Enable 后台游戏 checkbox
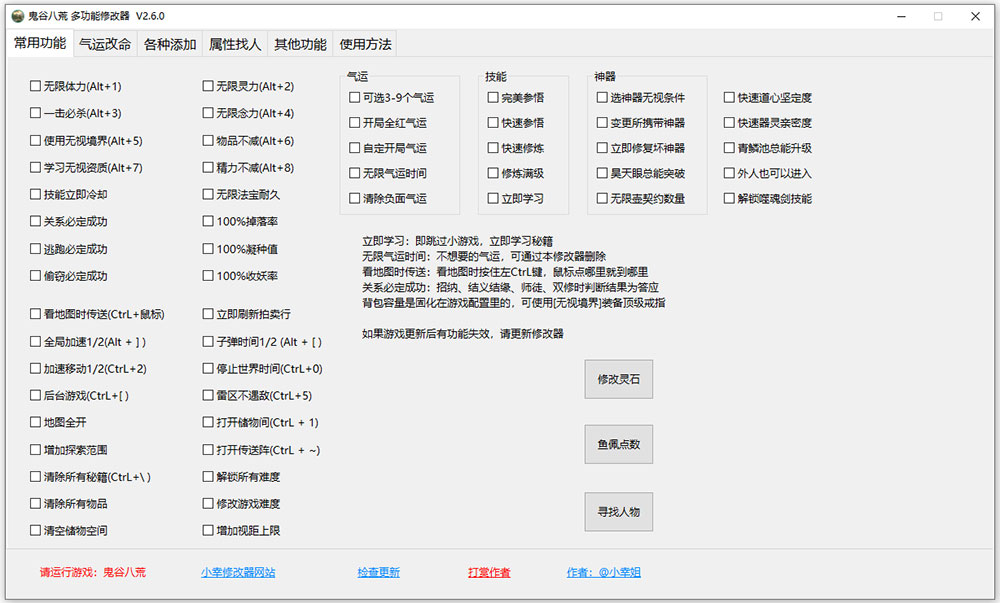The height and width of the screenshot is (603, 1000). 80,396
